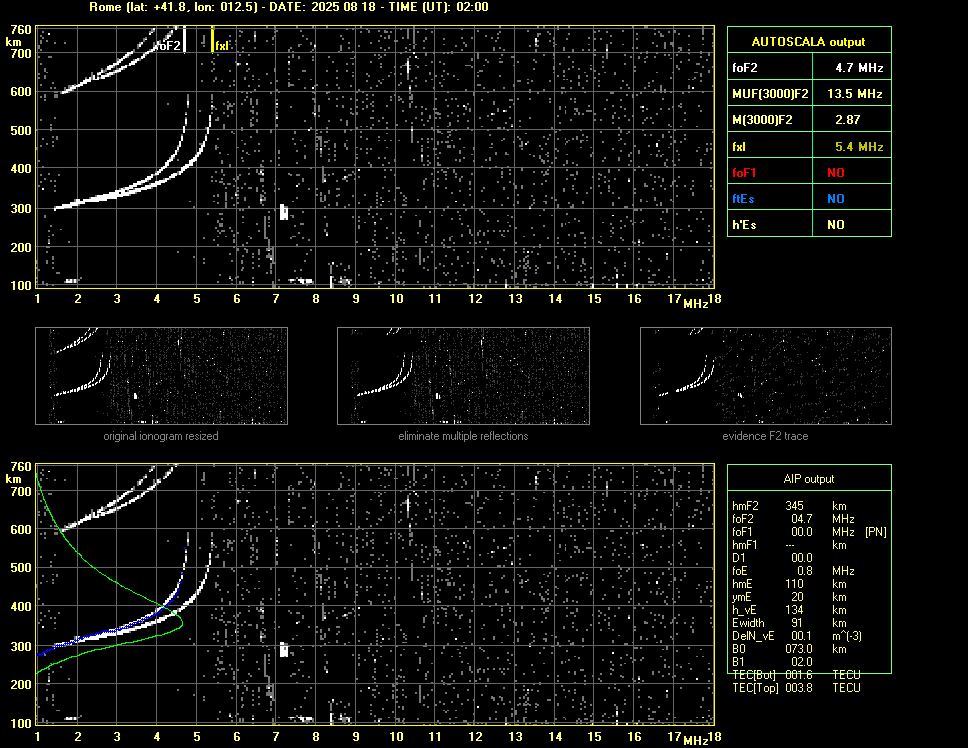The image size is (968, 748).
Task: Open the evidence F2 trace thumbnail
Action: (766, 376)
